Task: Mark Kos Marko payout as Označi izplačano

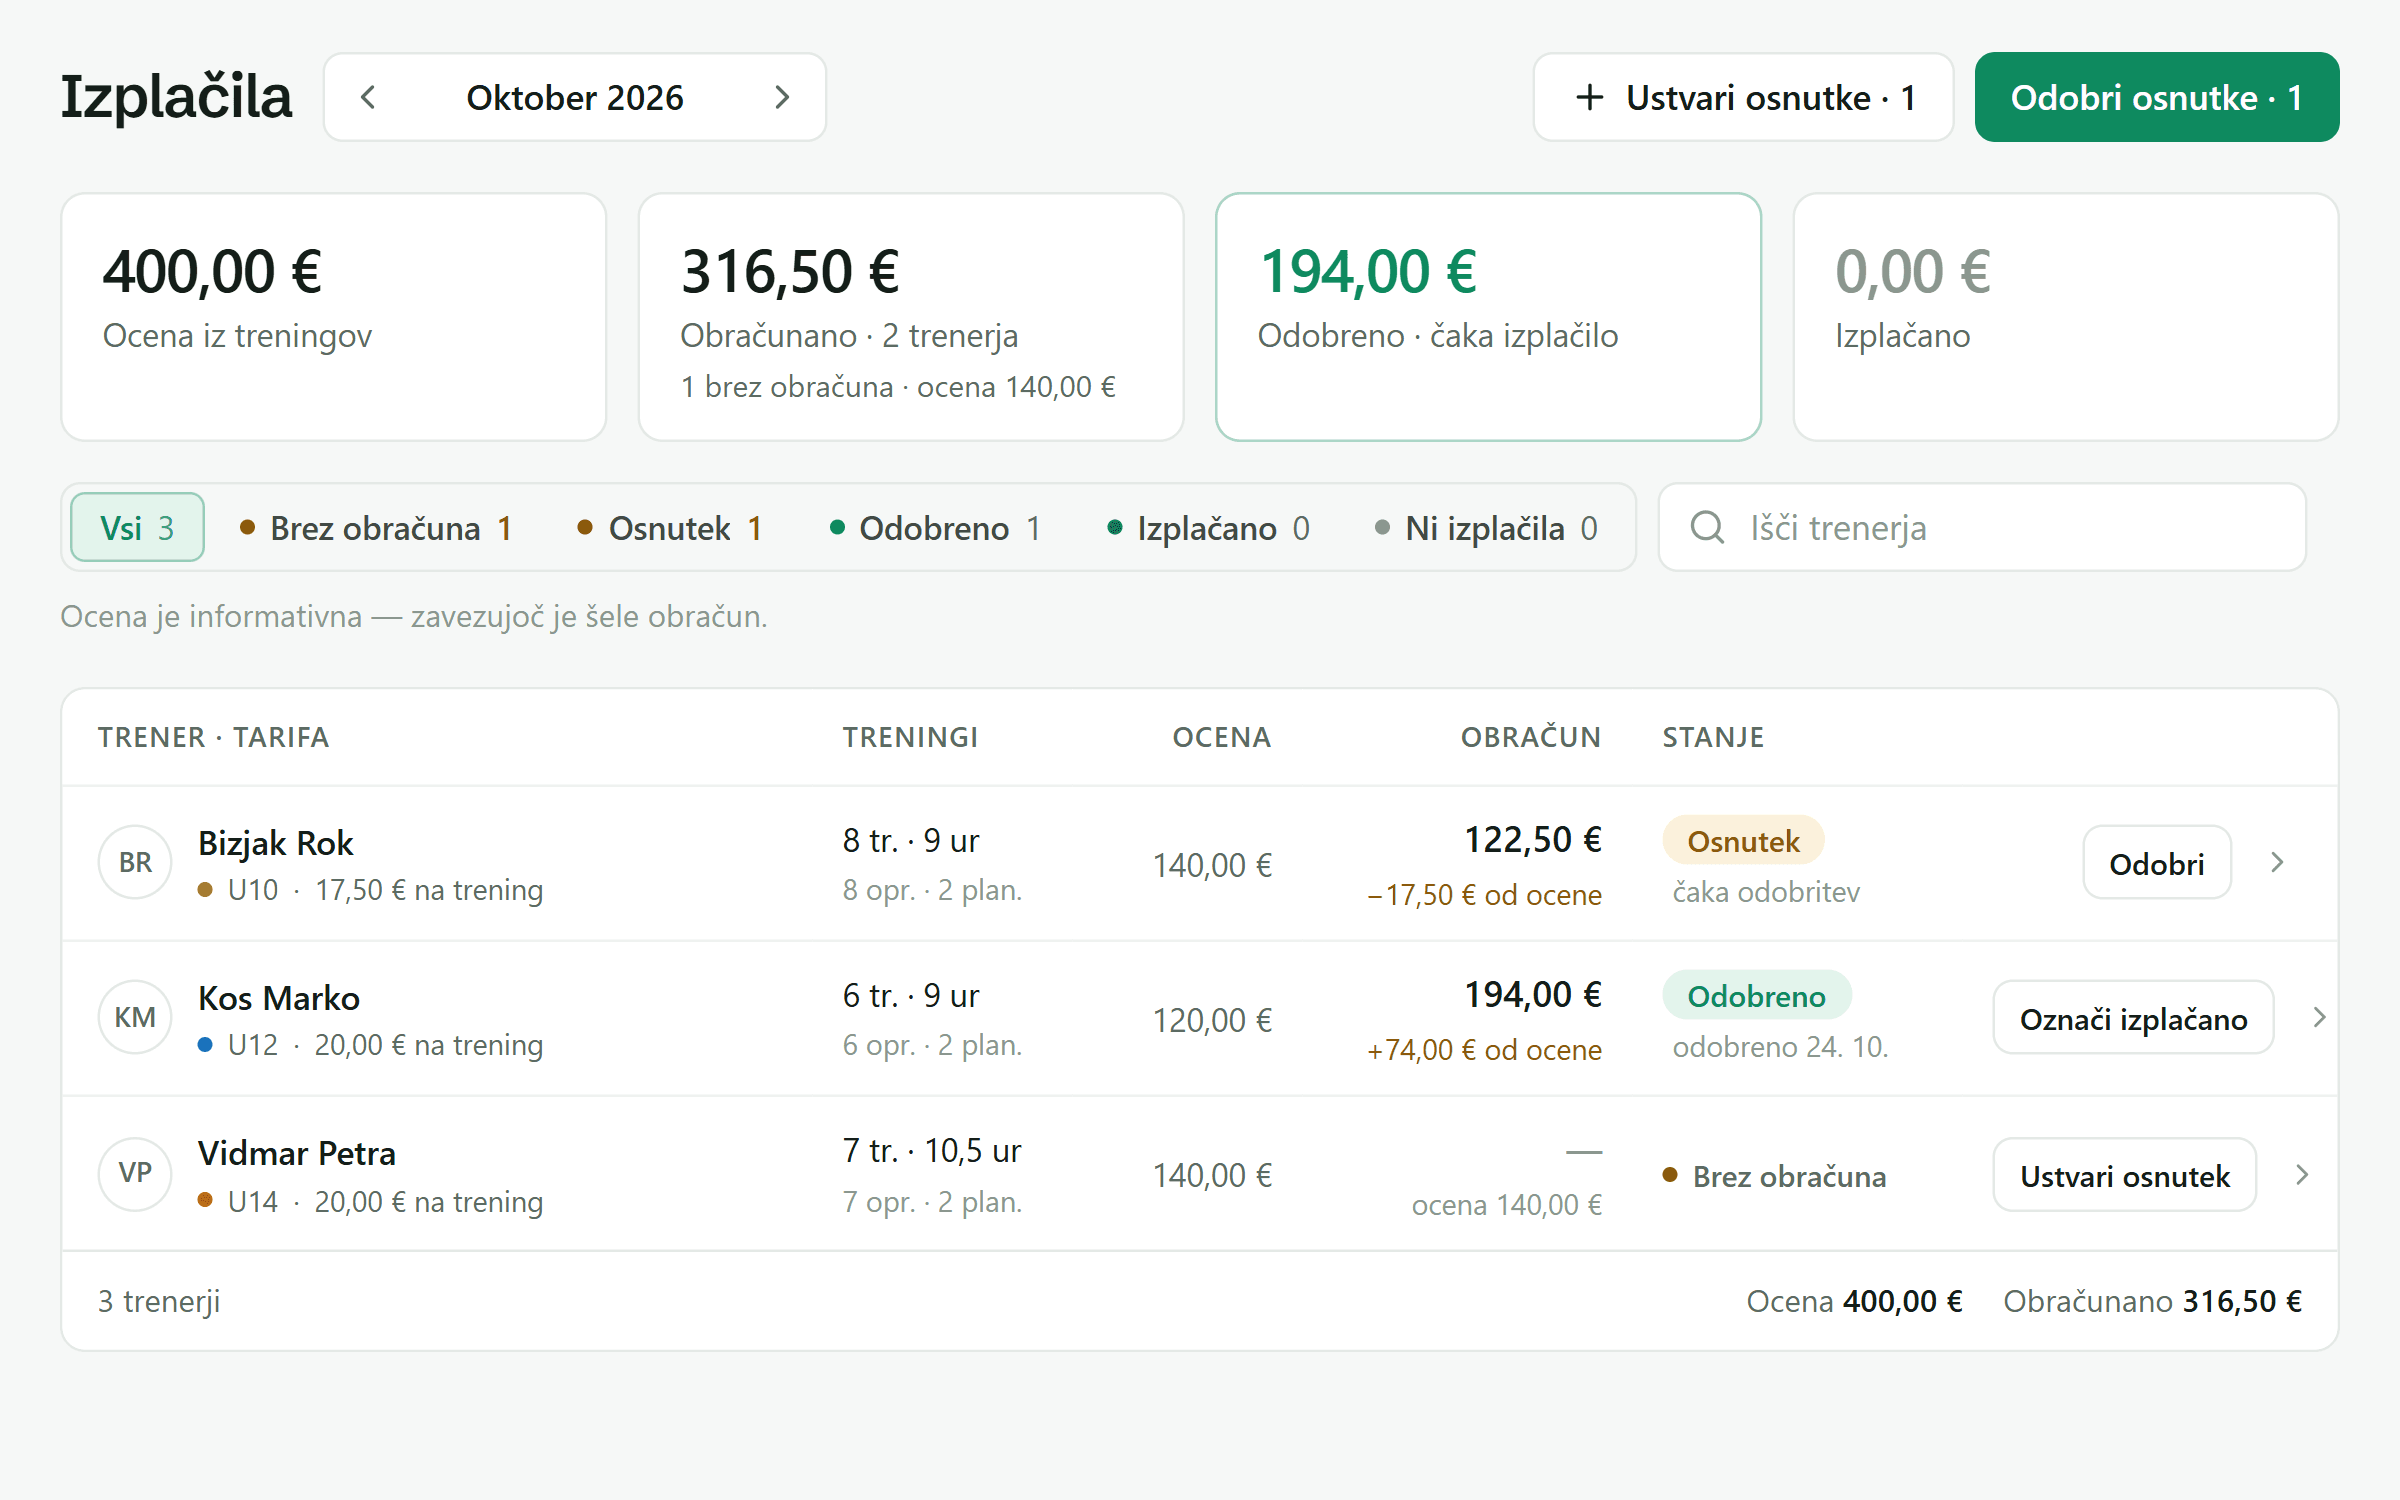Action: [x=2133, y=1018]
